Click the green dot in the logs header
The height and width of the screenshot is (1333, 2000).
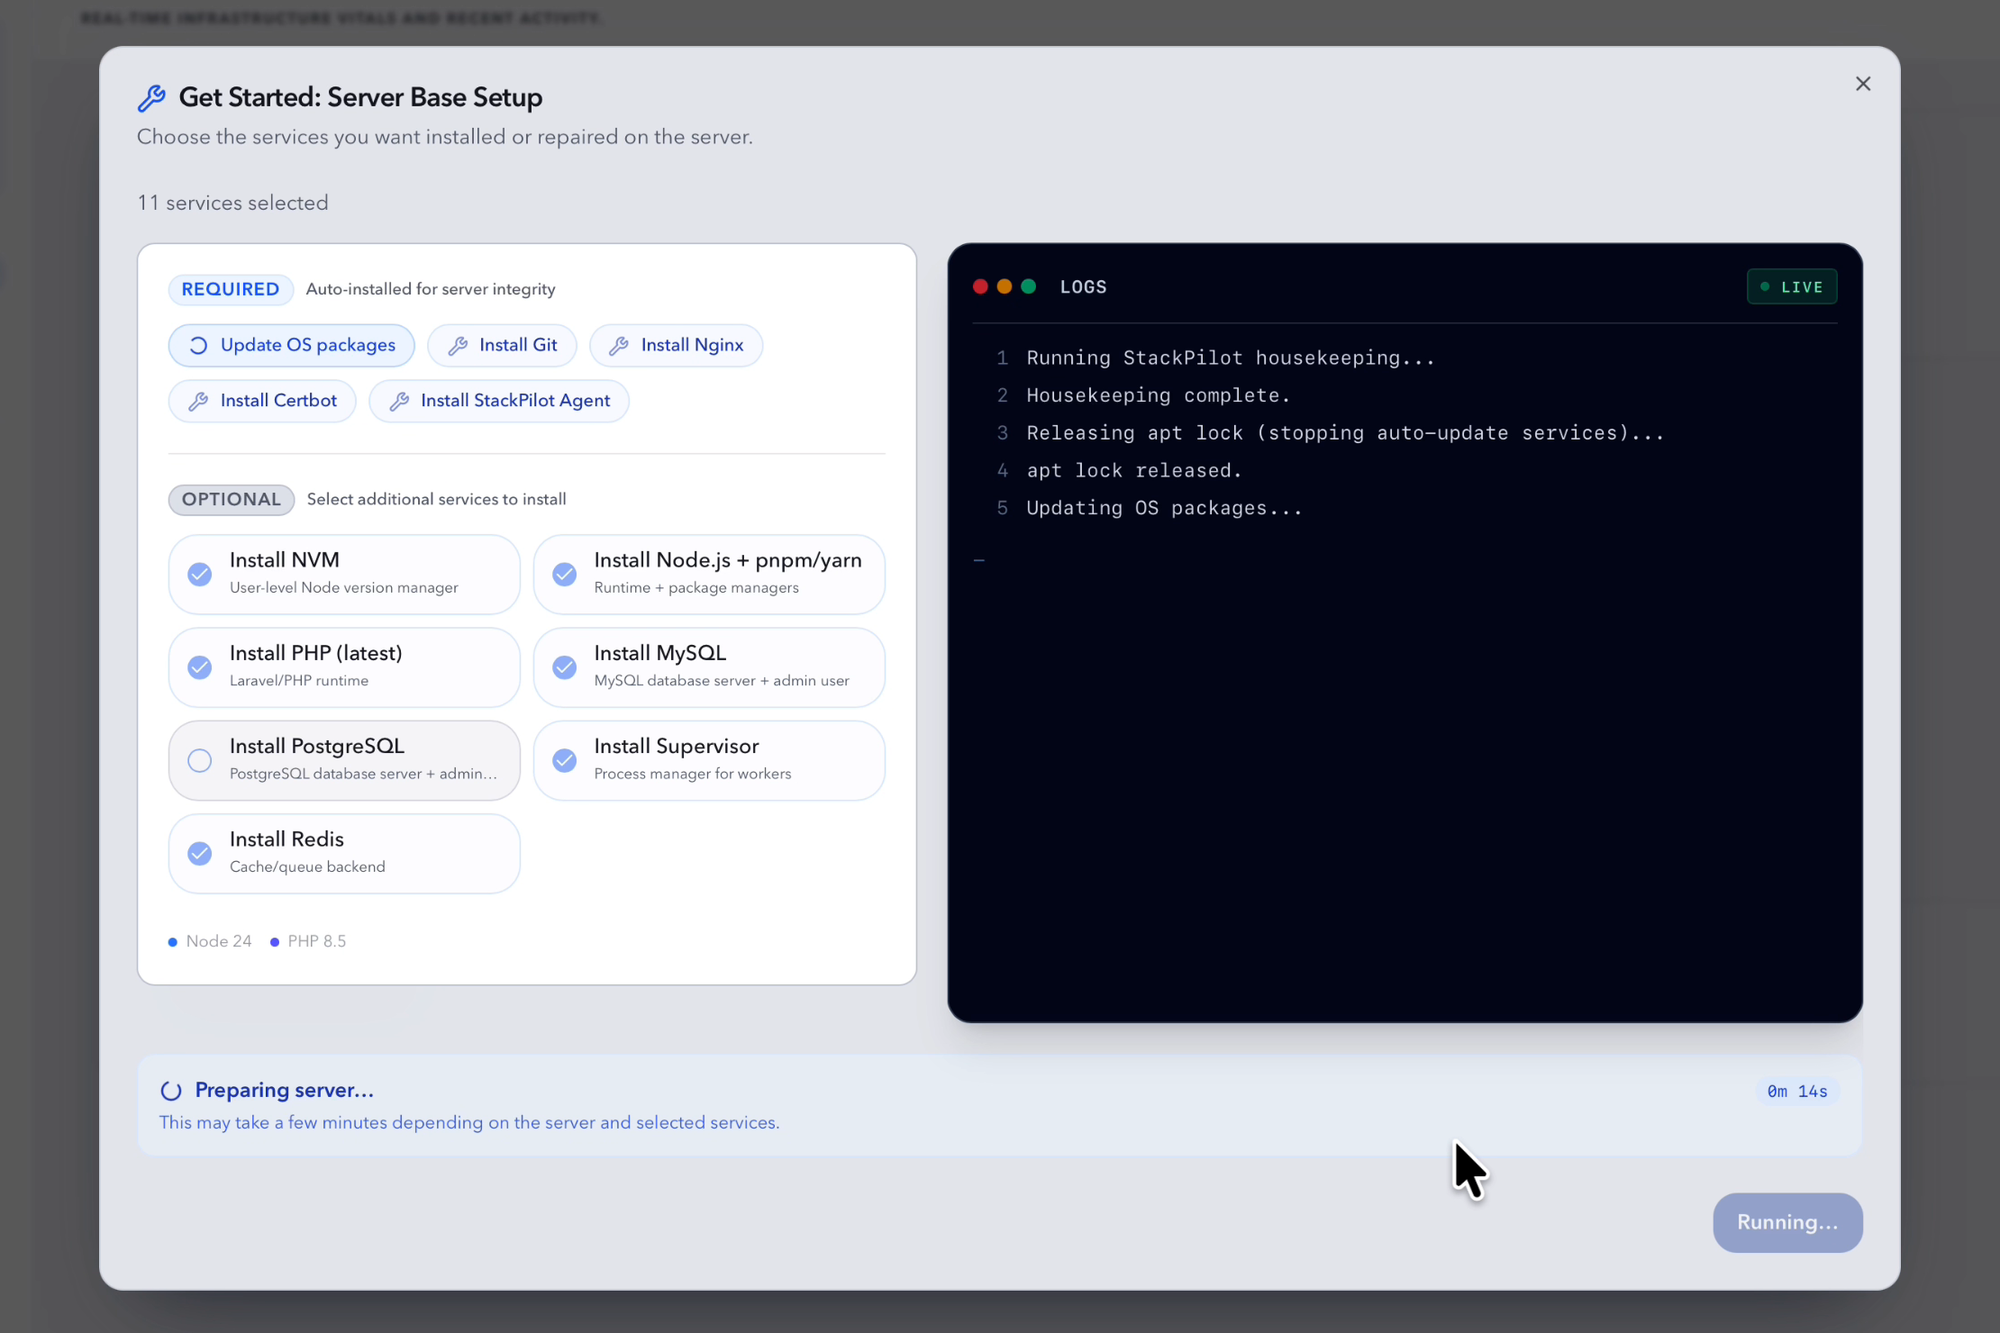point(1028,287)
